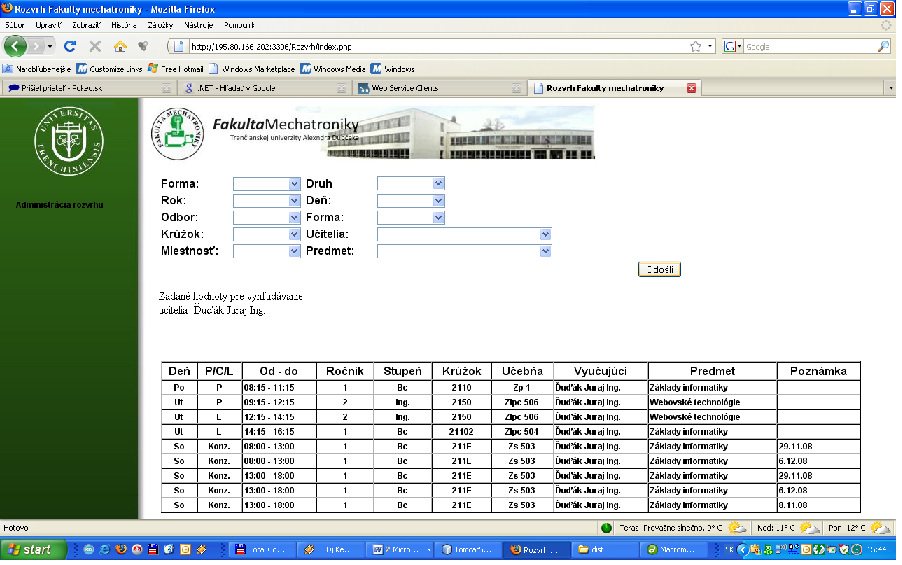Click the '14:15 - 16:15' time cell
The height and width of the screenshot is (565, 902).
[x=279, y=432]
